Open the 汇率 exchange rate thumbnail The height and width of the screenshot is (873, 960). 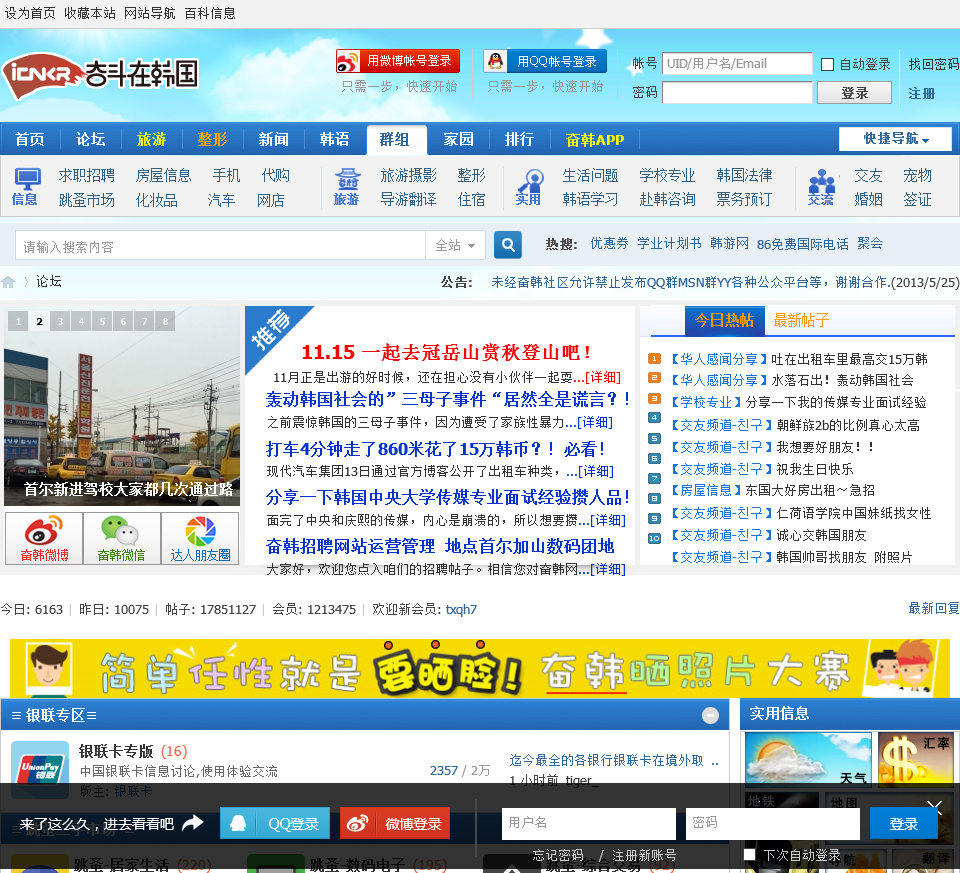(915, 759)
